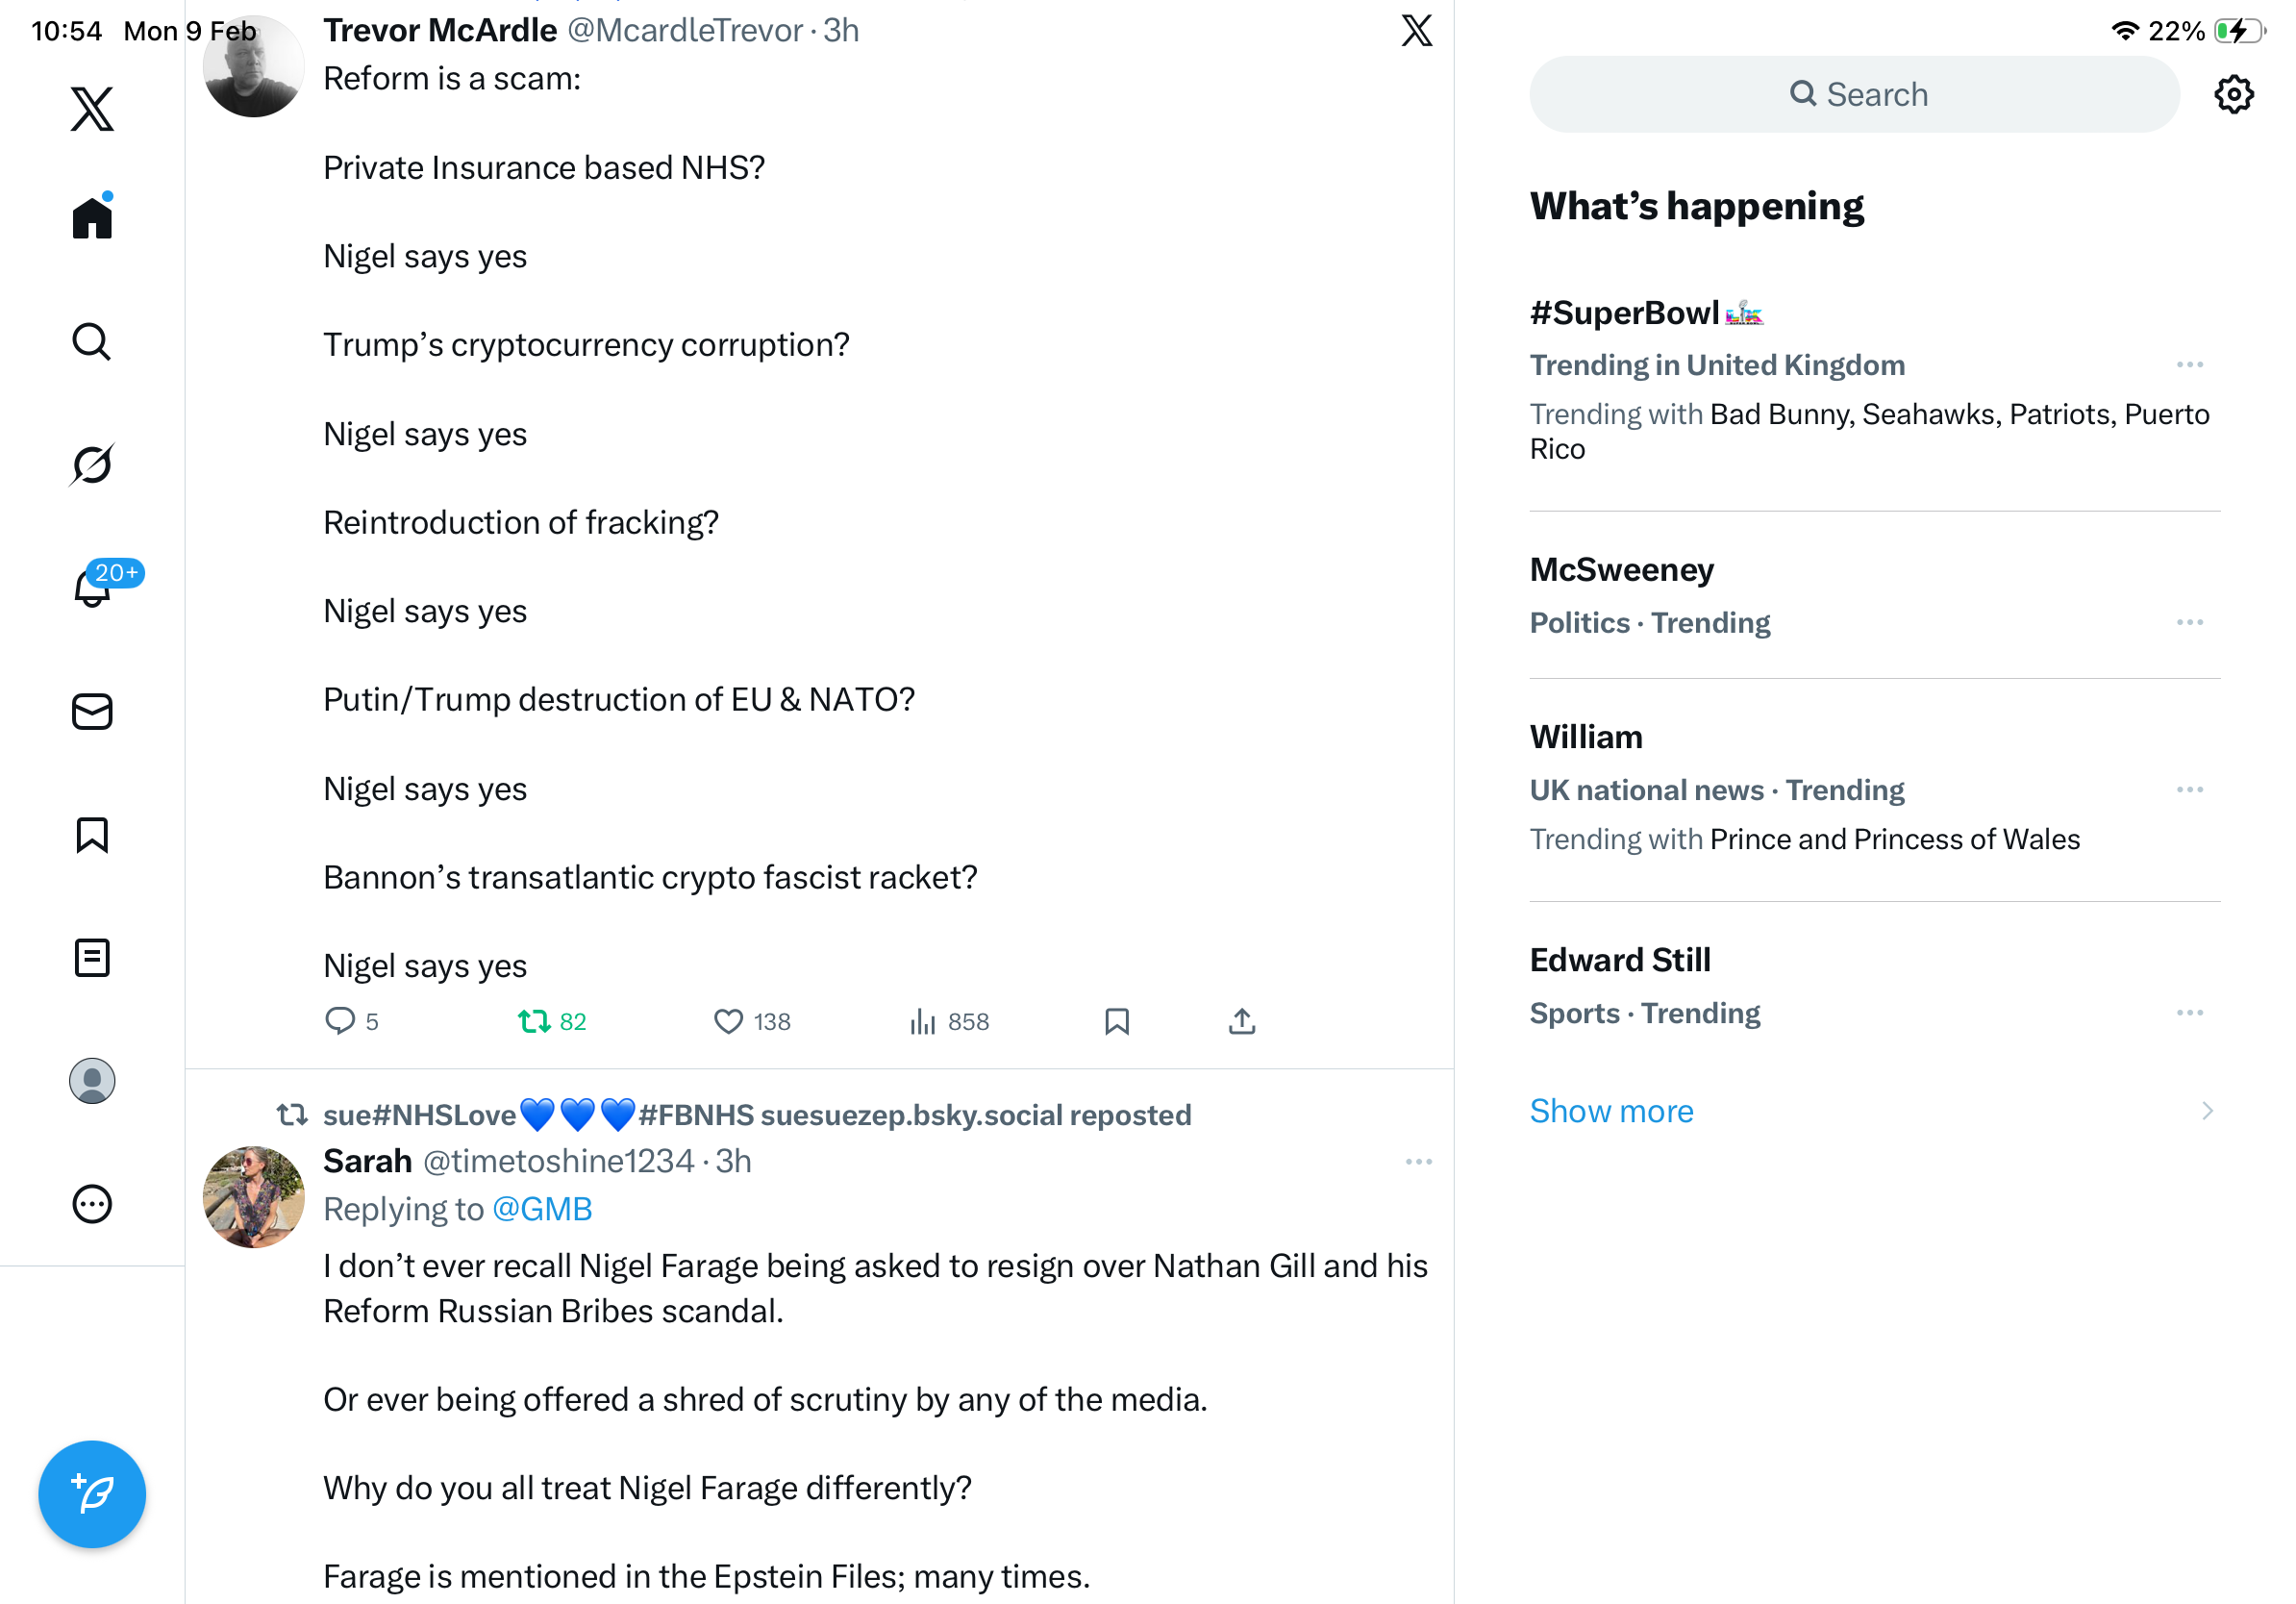The image size is (2296, 1604).
Task: Open the Bookmarks sidebar item
Action: tap(92, 835)
